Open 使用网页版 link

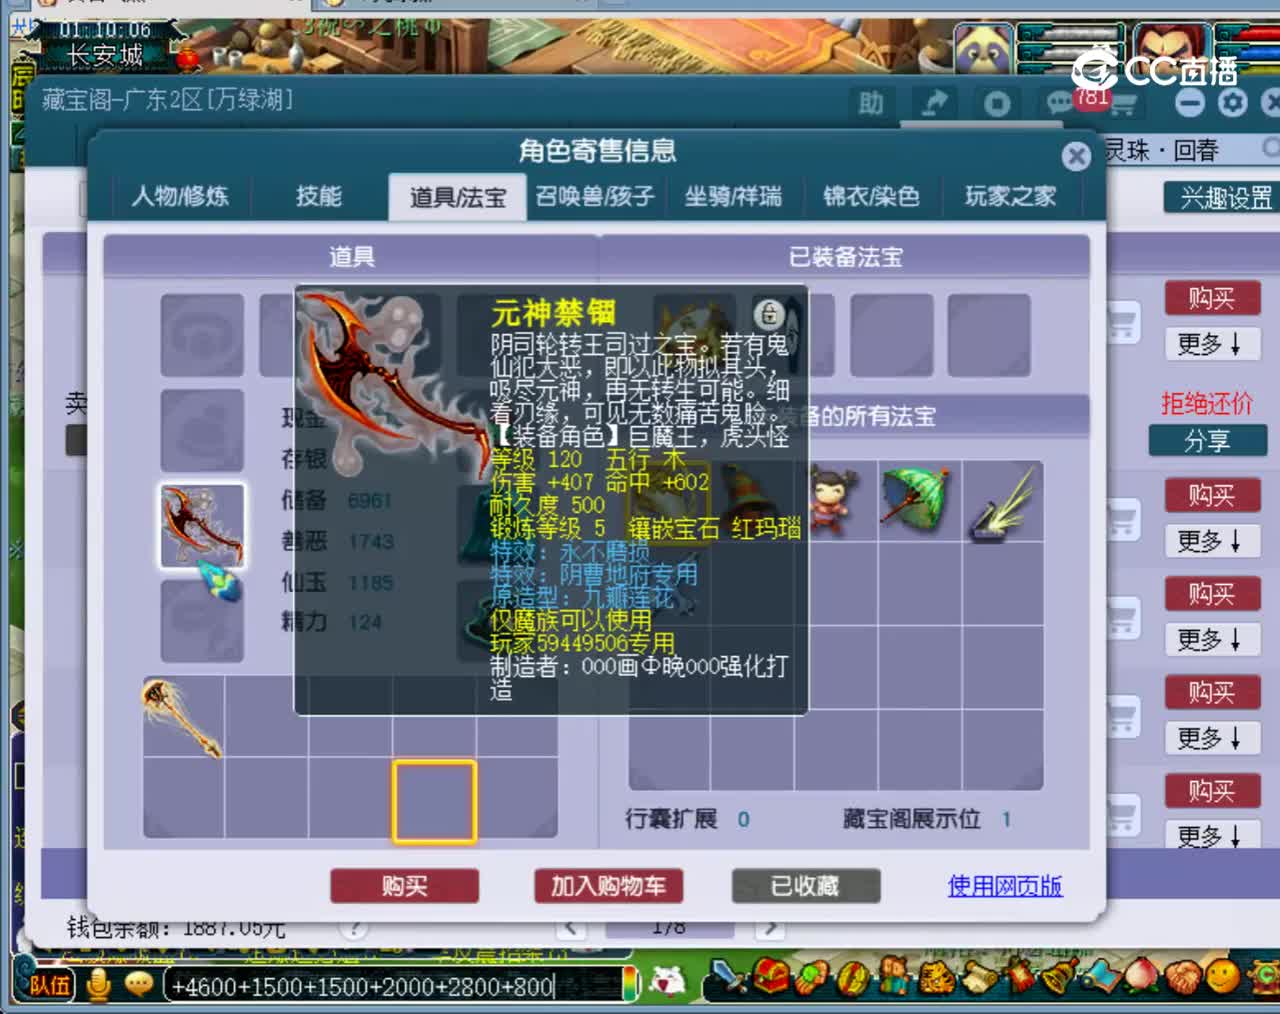coord(1005,886)
